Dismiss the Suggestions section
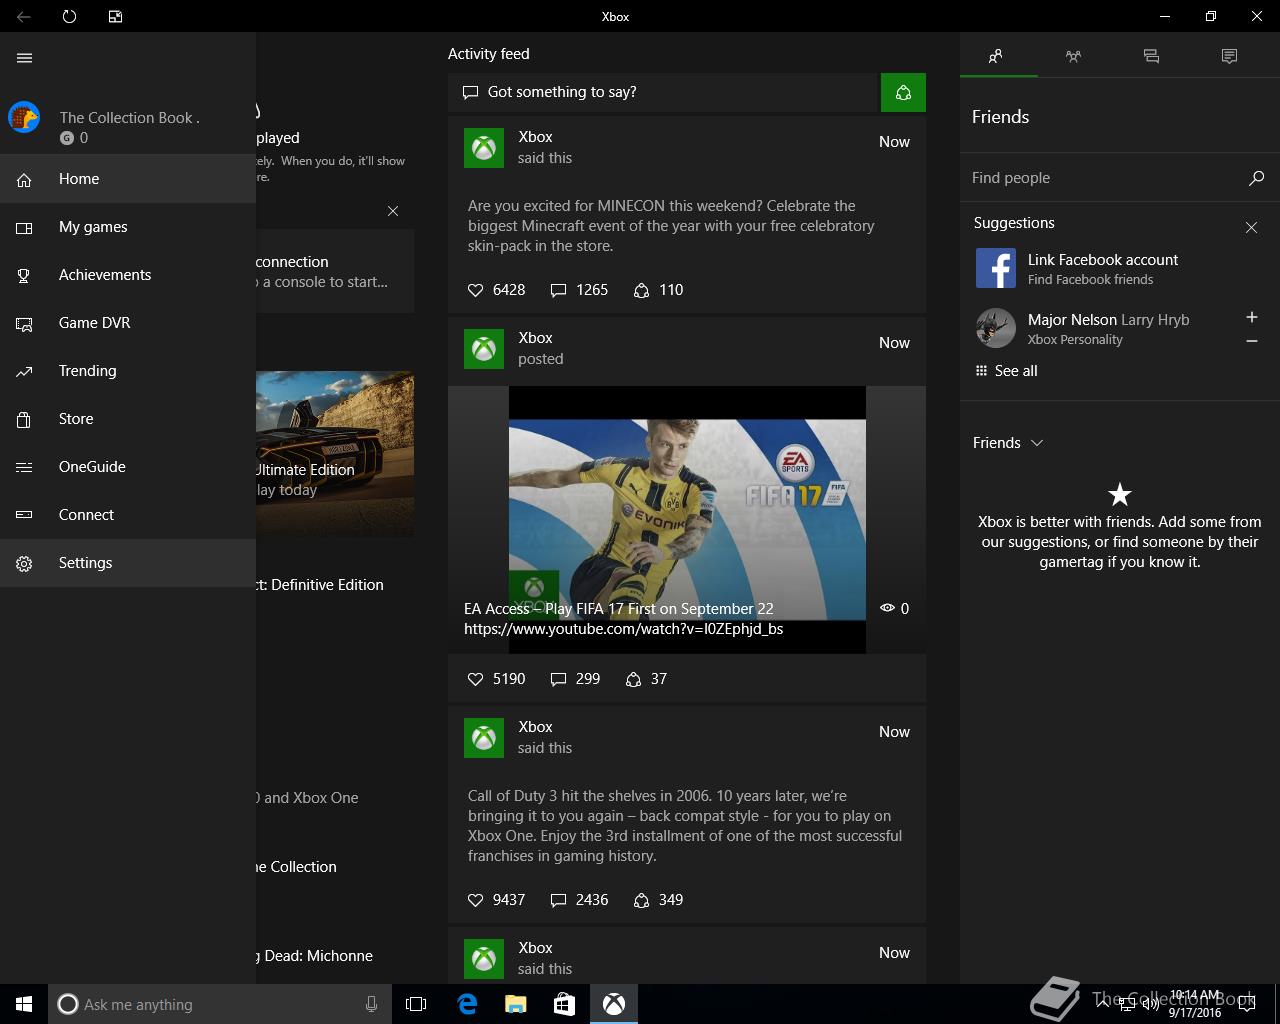The width and height of the screenshot is (1280, 1024). tap(1251, 228)
